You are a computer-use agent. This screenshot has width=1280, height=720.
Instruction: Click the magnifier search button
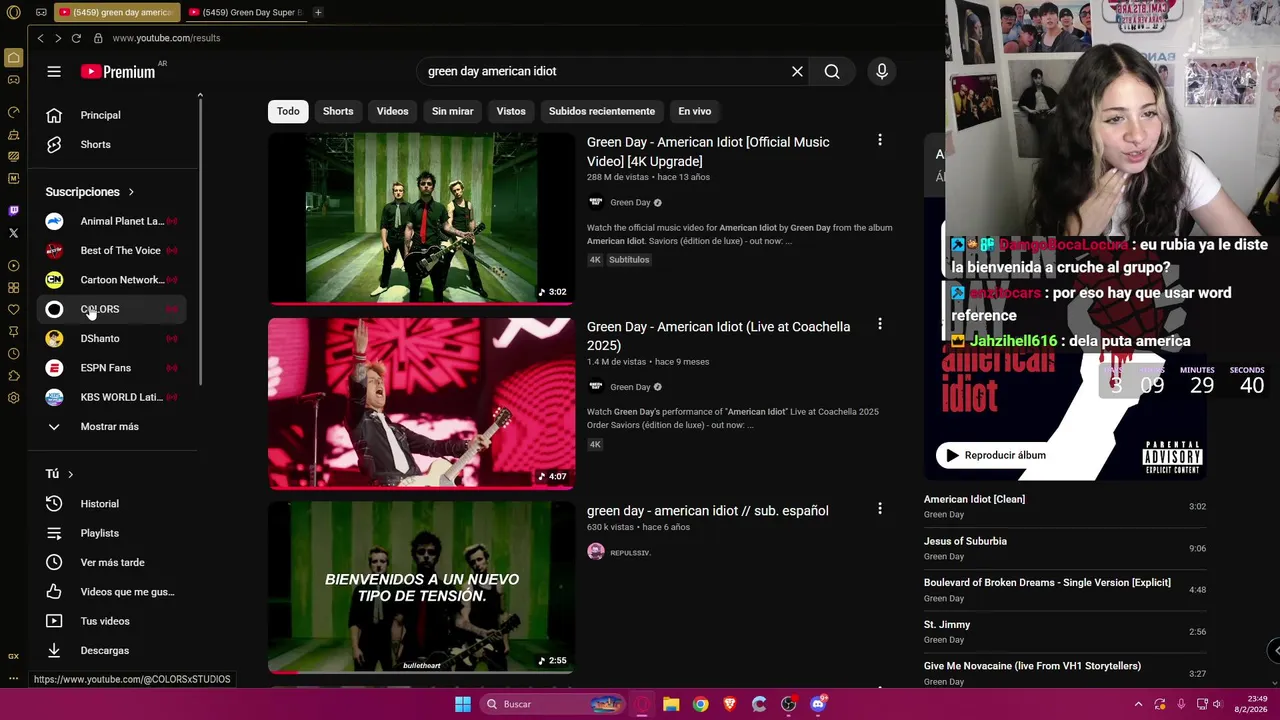(832, 71)
